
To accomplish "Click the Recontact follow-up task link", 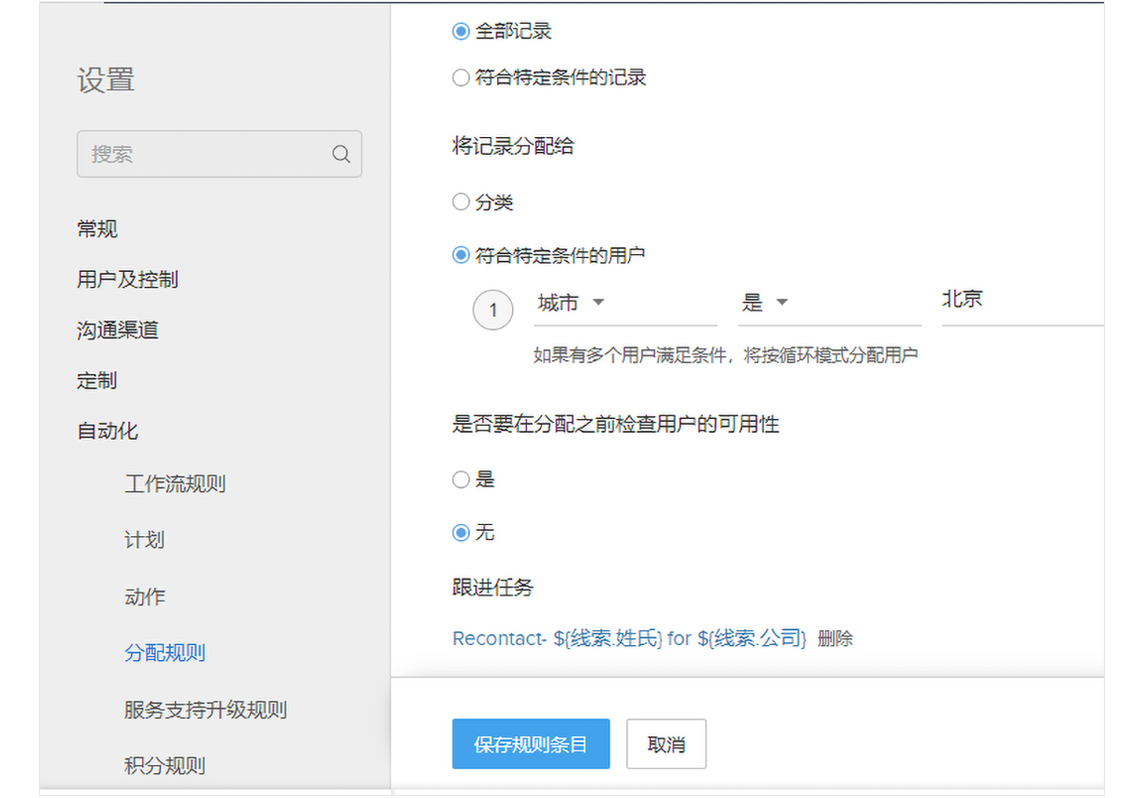I will click(x=629, y=638).
